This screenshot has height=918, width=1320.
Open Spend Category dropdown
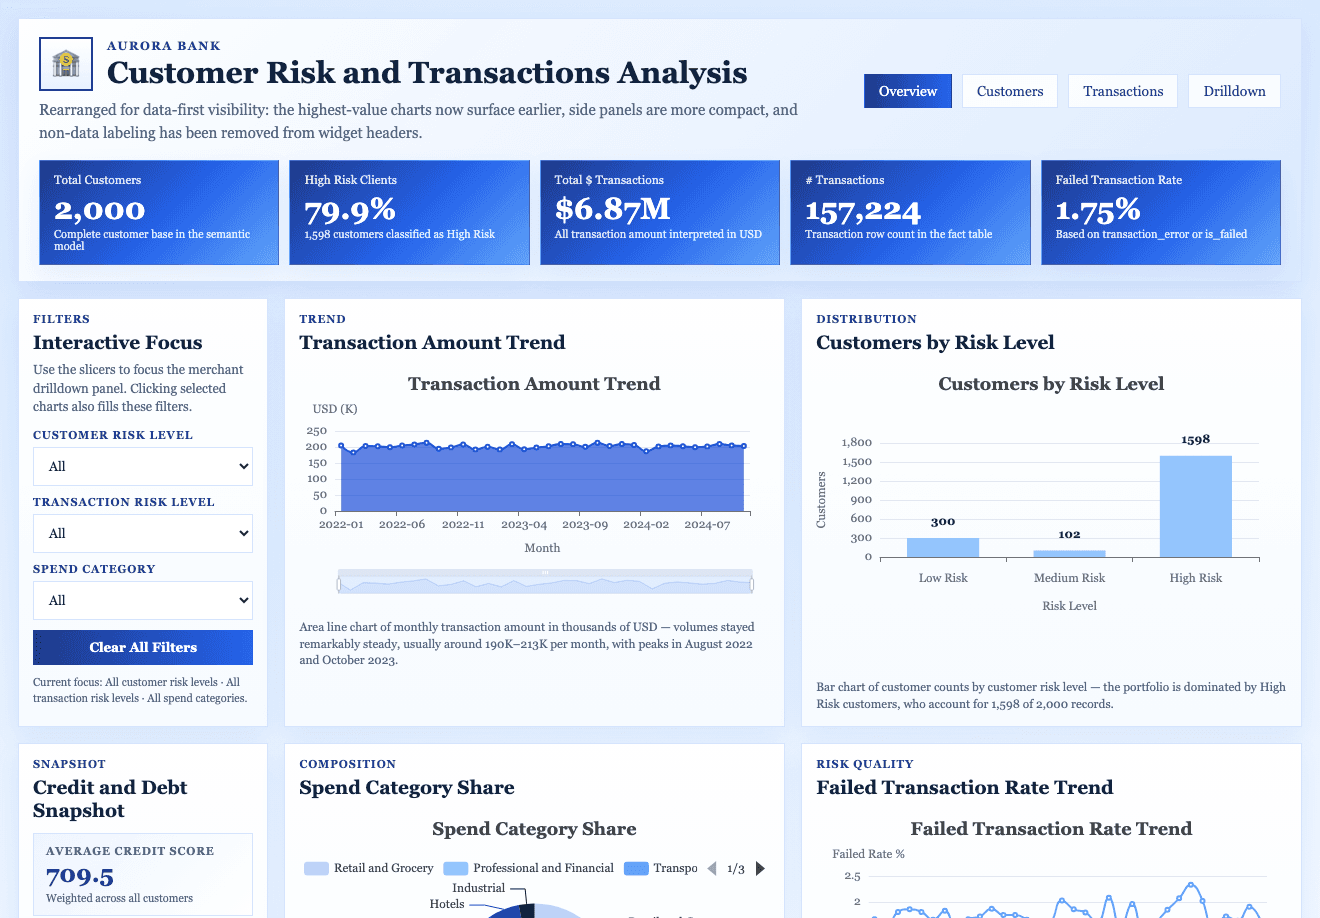tap(143, 600)
